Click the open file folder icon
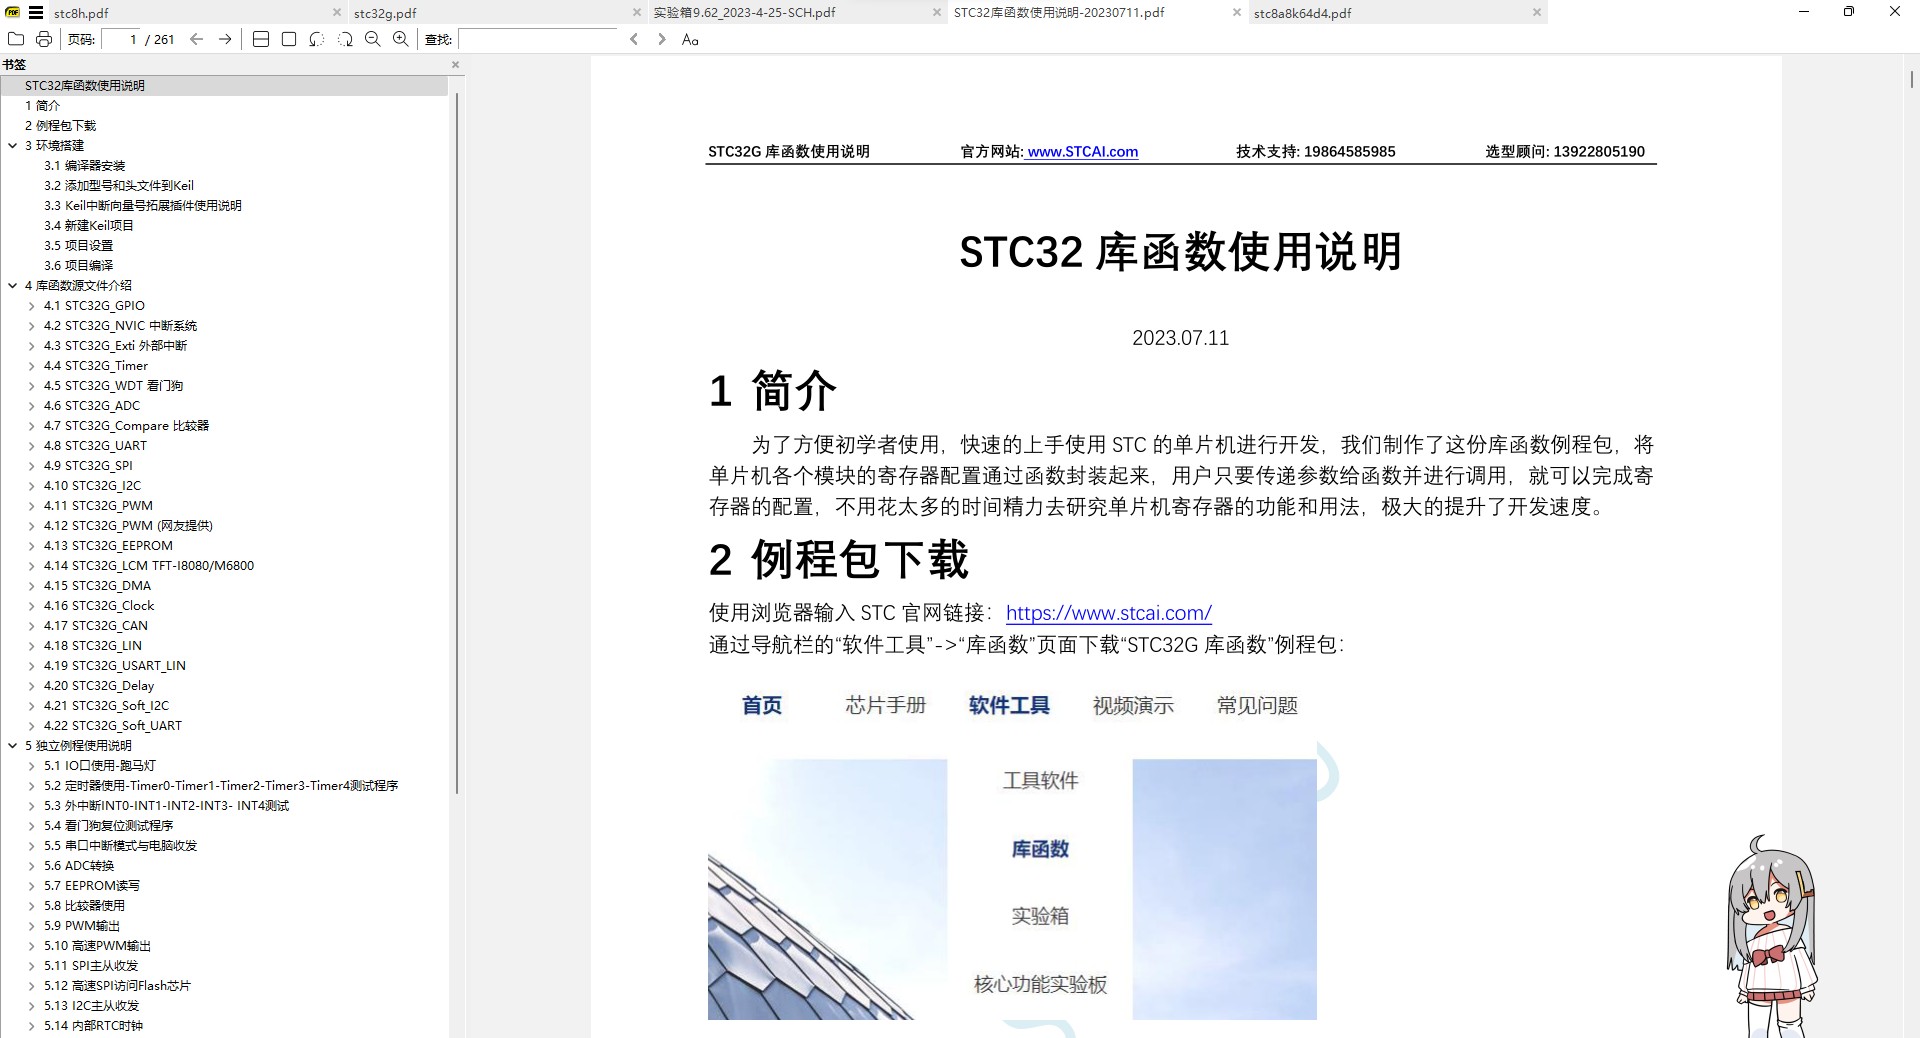The image size is (1920, 1038). (x=16, y=39)
